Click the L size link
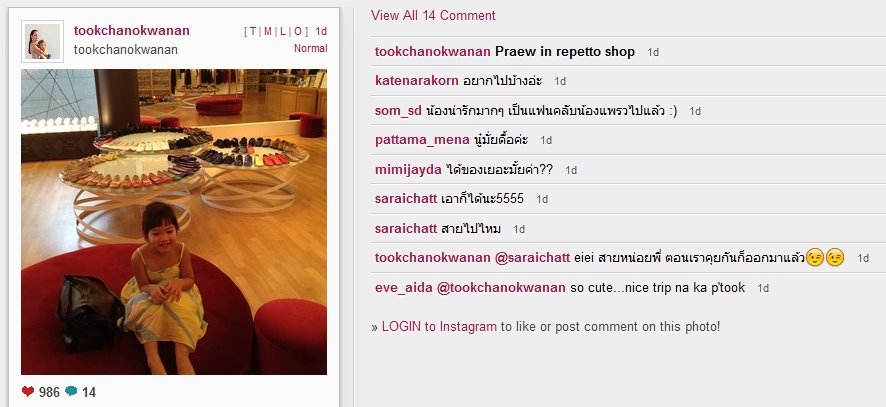This screenshot has width=886, height=407. (x=283, y=32)
